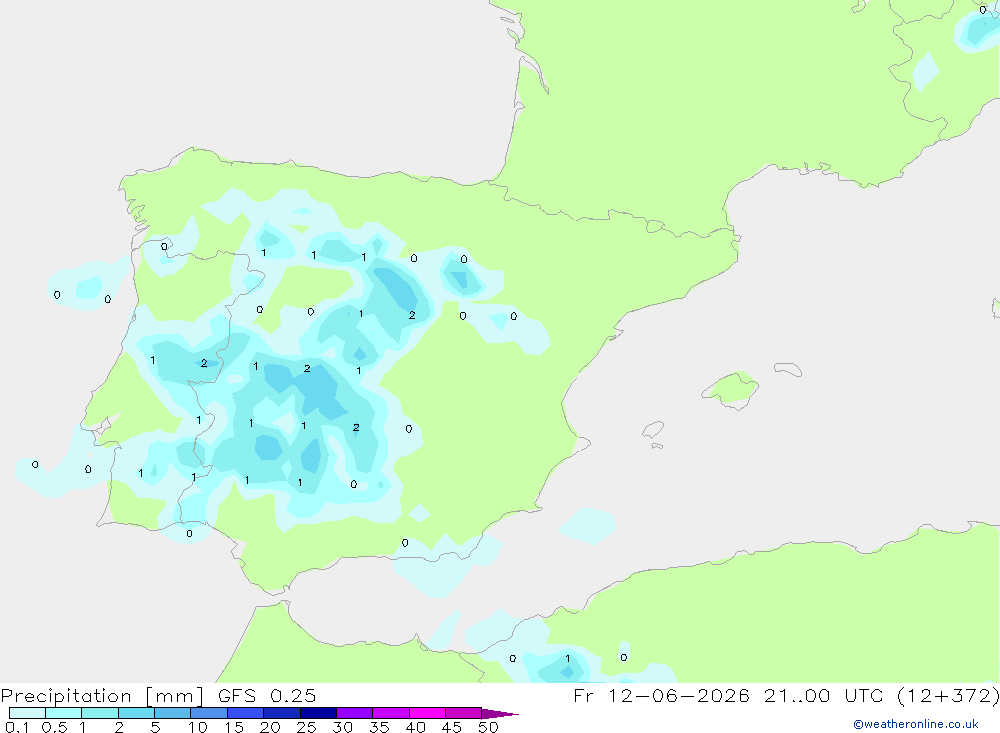Click the 'GFS 0.25' model label
Image resolution: width=1000 pixels, height=733 pixels.
tap(267, 695)
